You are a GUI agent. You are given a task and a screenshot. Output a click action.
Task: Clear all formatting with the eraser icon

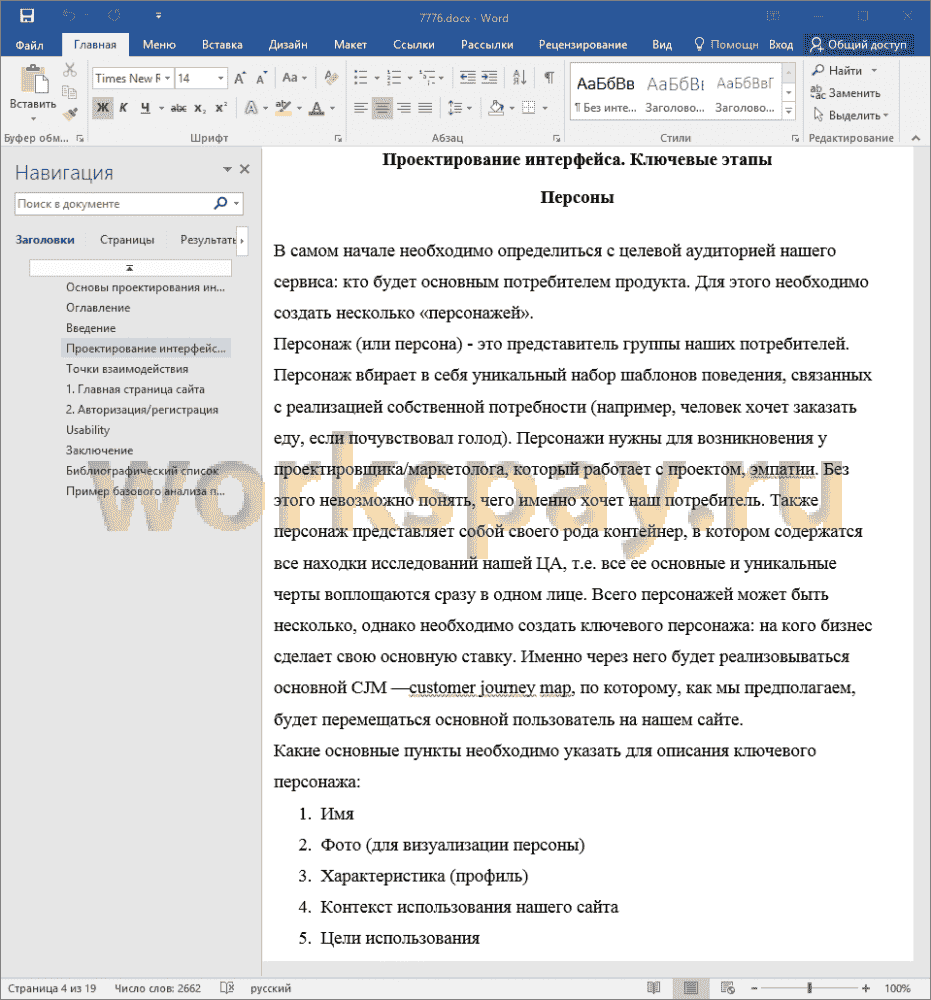331,78
